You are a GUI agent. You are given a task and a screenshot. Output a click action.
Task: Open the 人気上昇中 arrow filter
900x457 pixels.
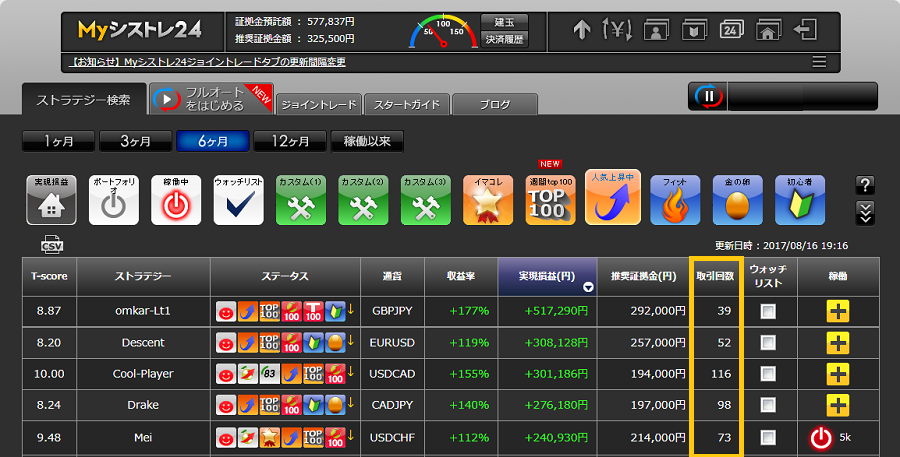[612, 197]
